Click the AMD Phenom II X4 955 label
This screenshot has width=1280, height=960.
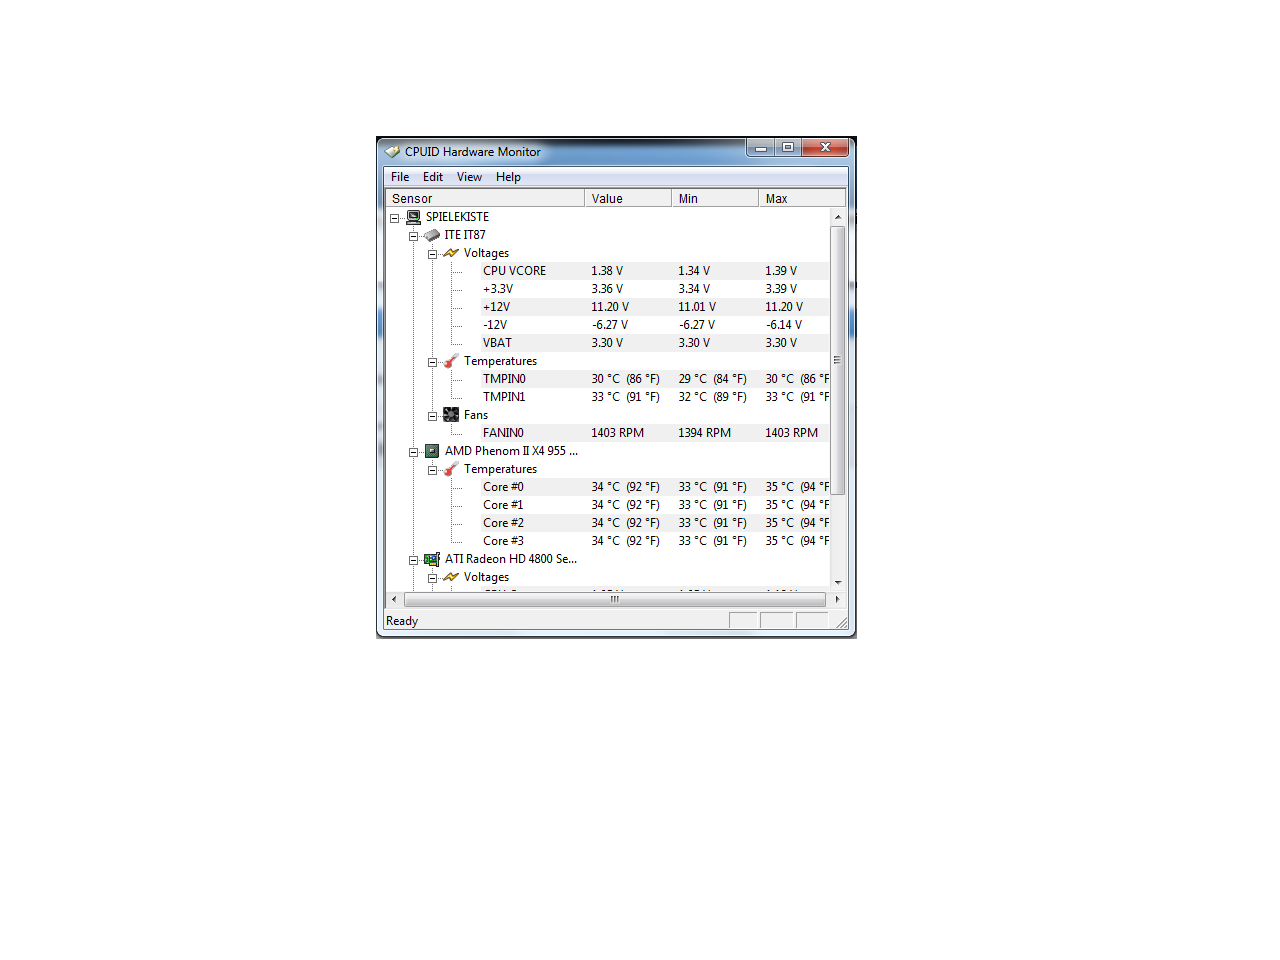[511, 451]
